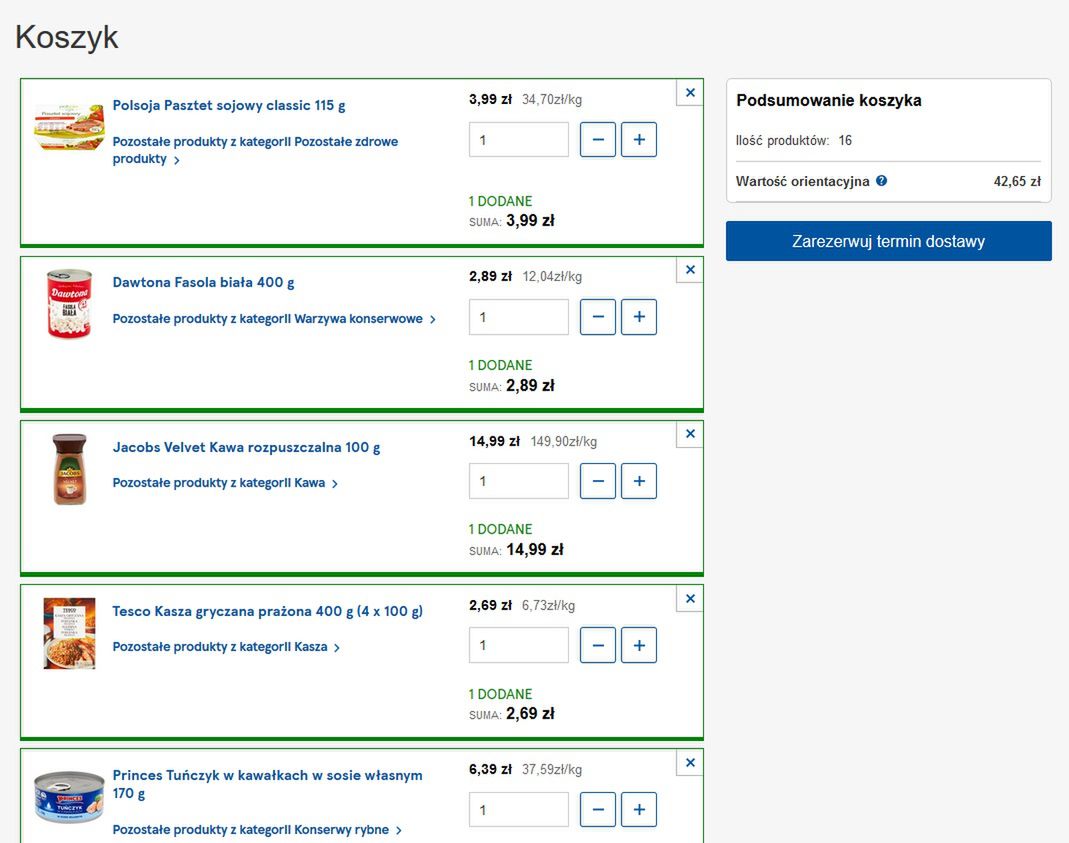Open Tesco Kasza gryczana prażona product

pos(267,611)
